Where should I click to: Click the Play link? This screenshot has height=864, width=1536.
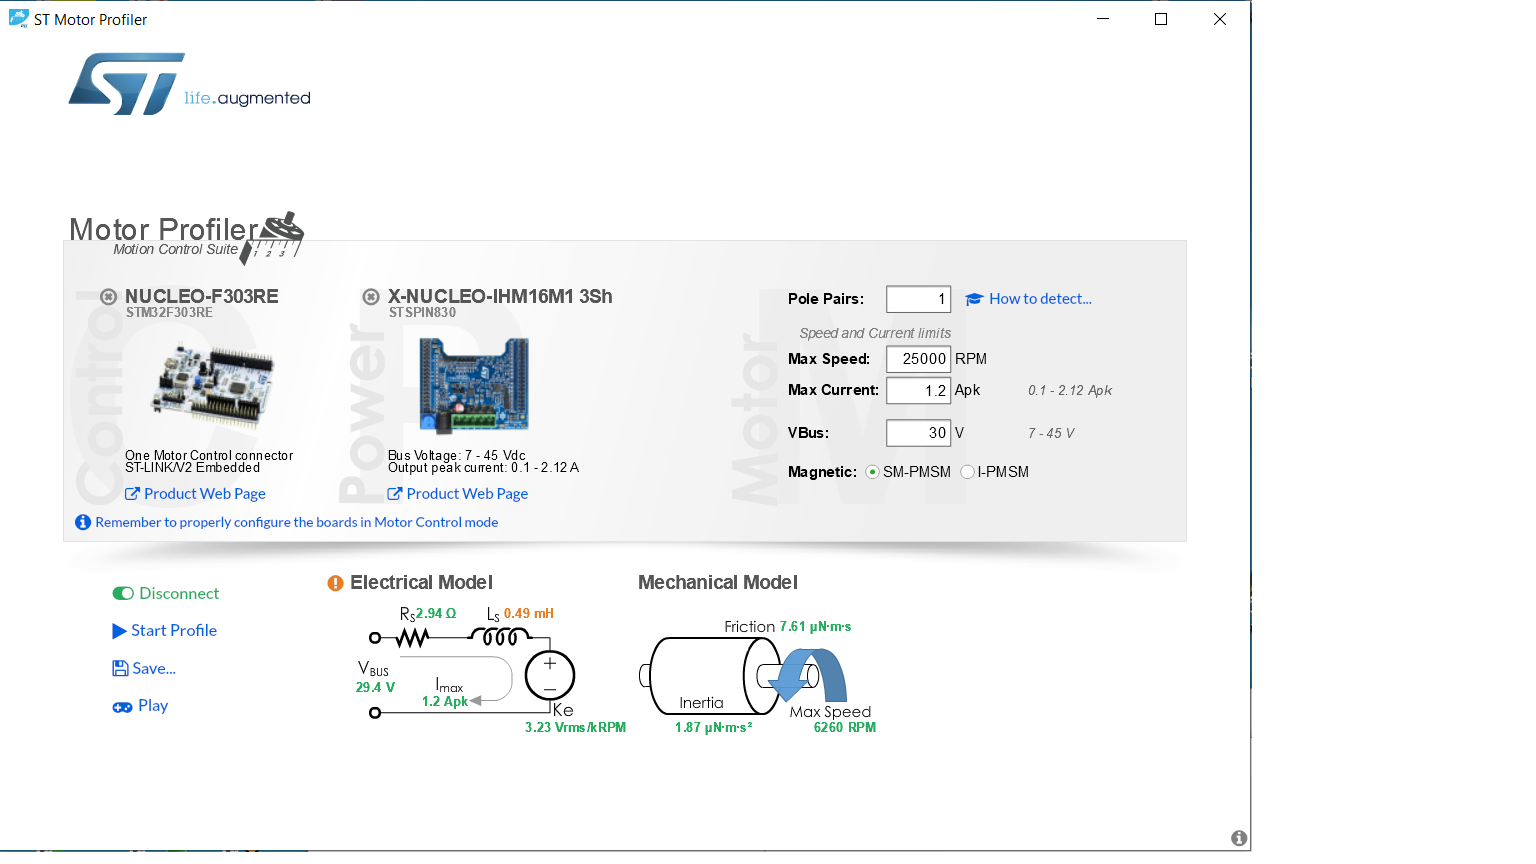[x=153, y=706]
